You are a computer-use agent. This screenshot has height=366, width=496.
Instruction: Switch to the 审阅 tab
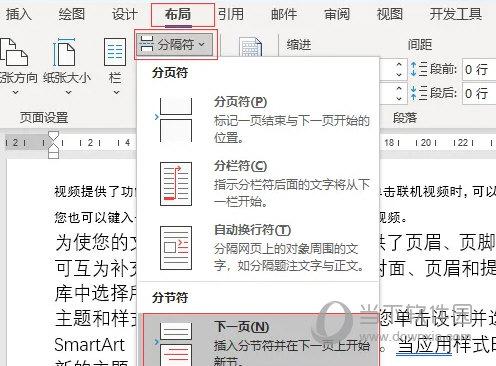click(x=337, y=15)
